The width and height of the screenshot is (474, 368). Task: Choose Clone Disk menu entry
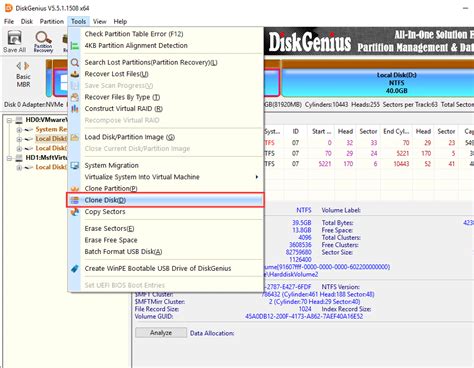coord(166,200)
